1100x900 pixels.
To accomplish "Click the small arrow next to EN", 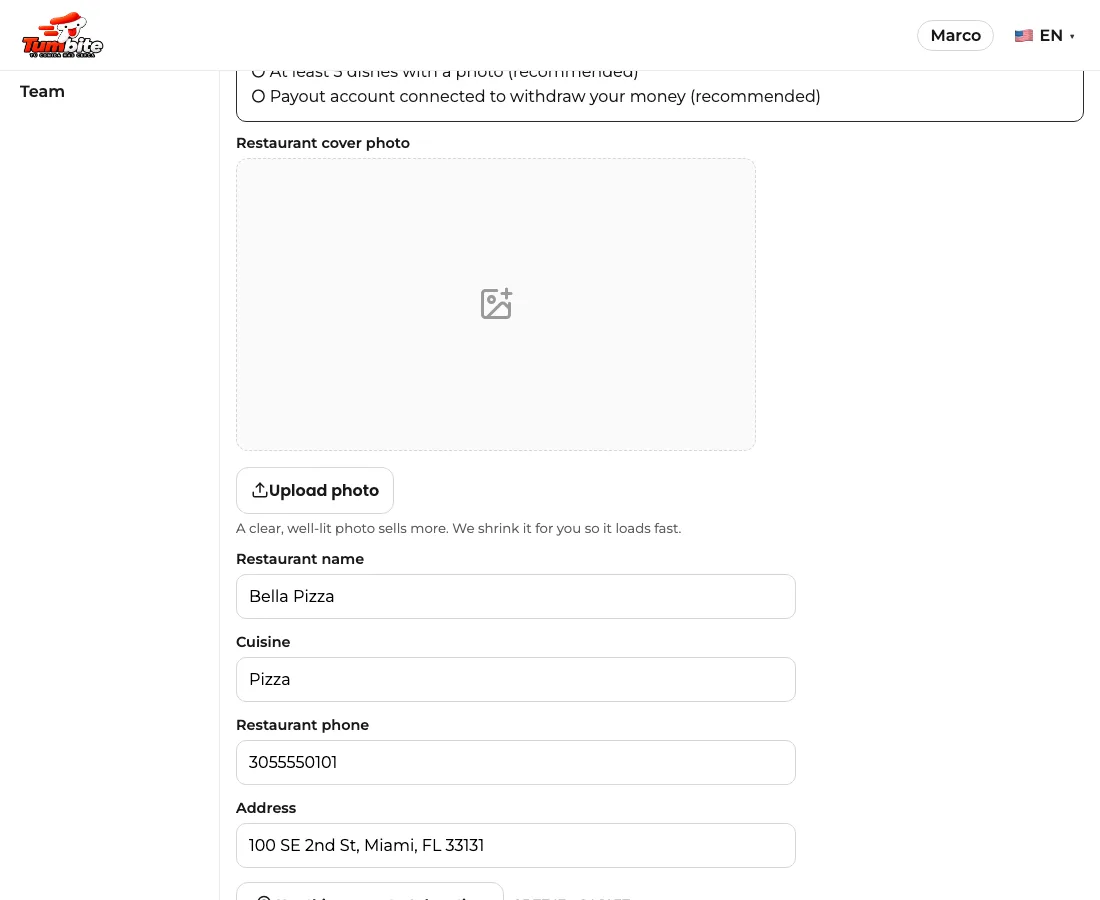I will (x=1072, y=36).
